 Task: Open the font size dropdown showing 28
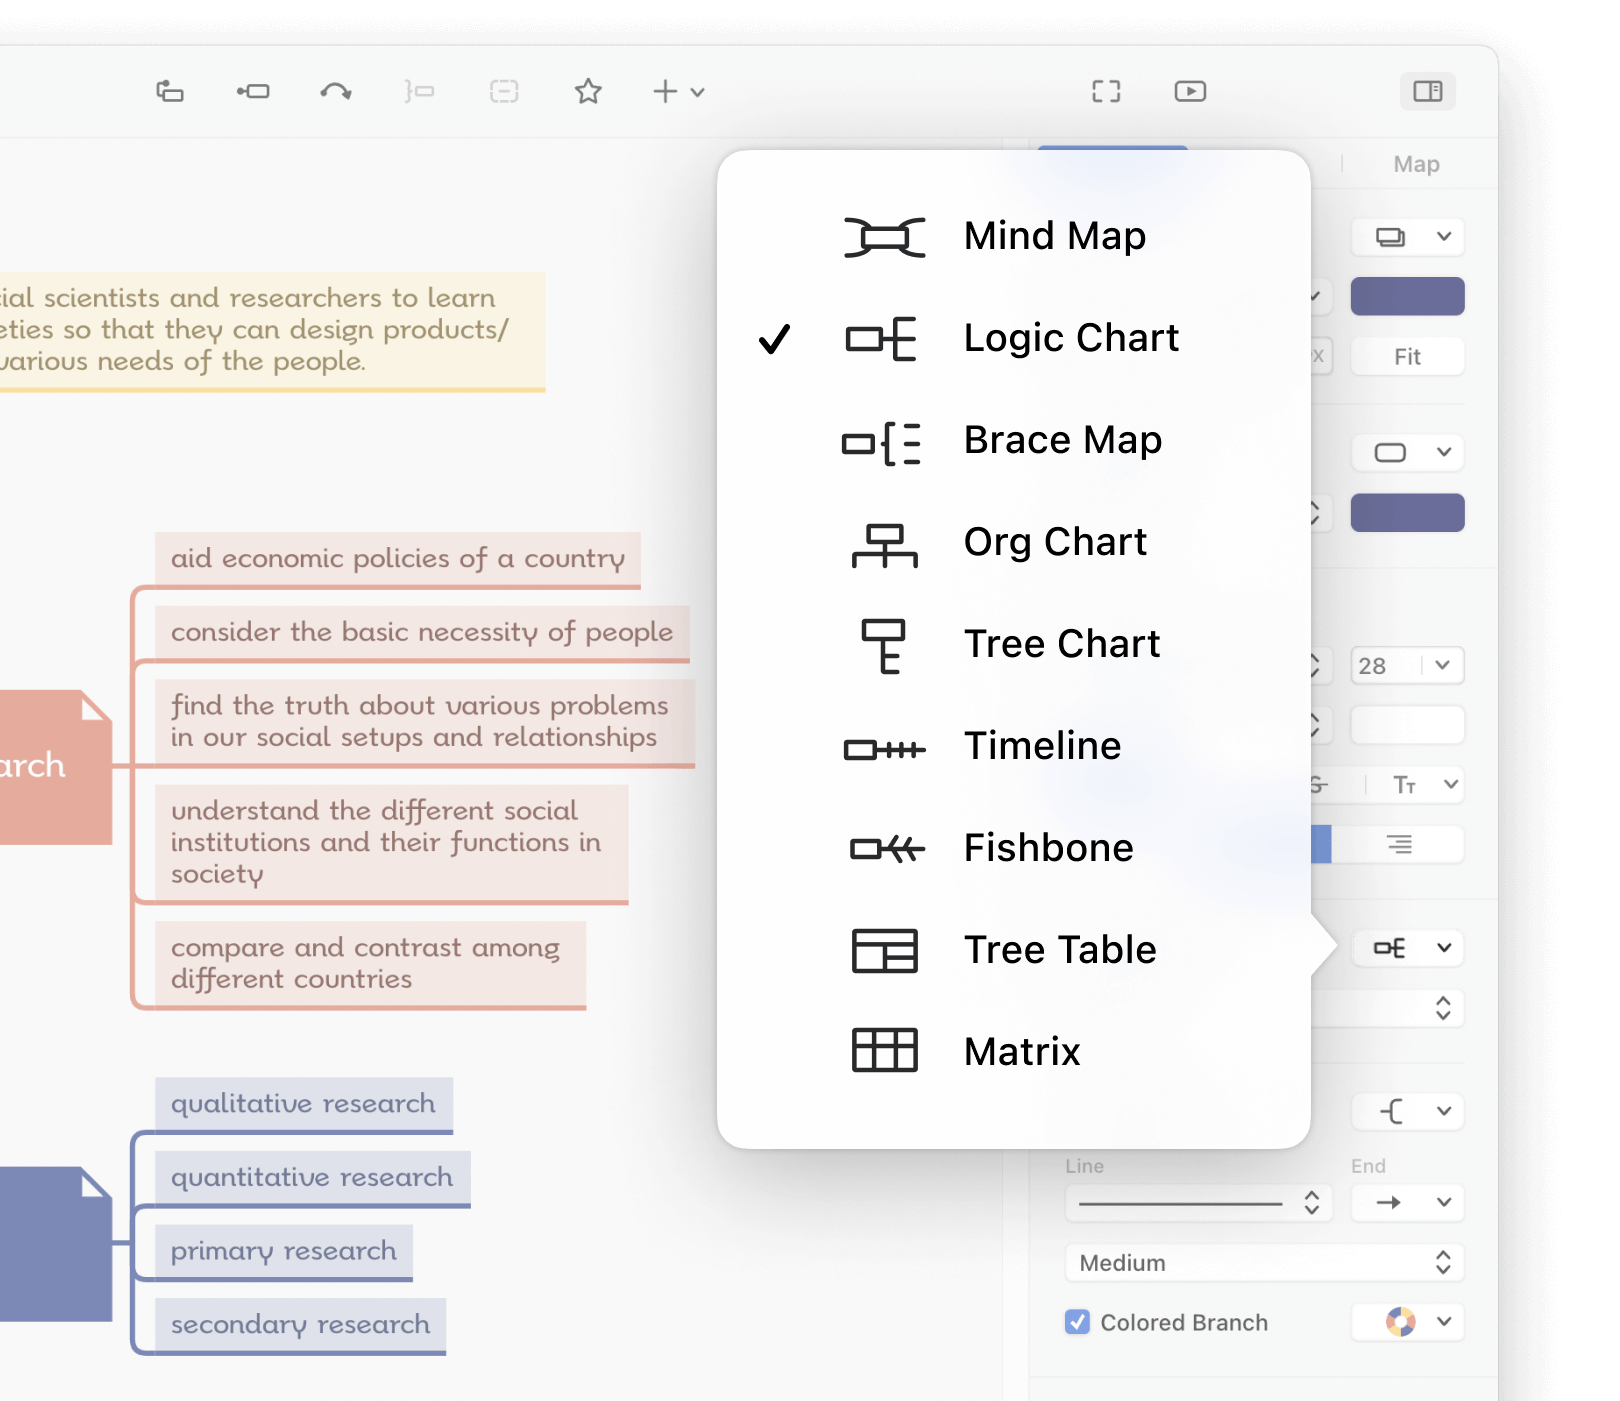1407,665
